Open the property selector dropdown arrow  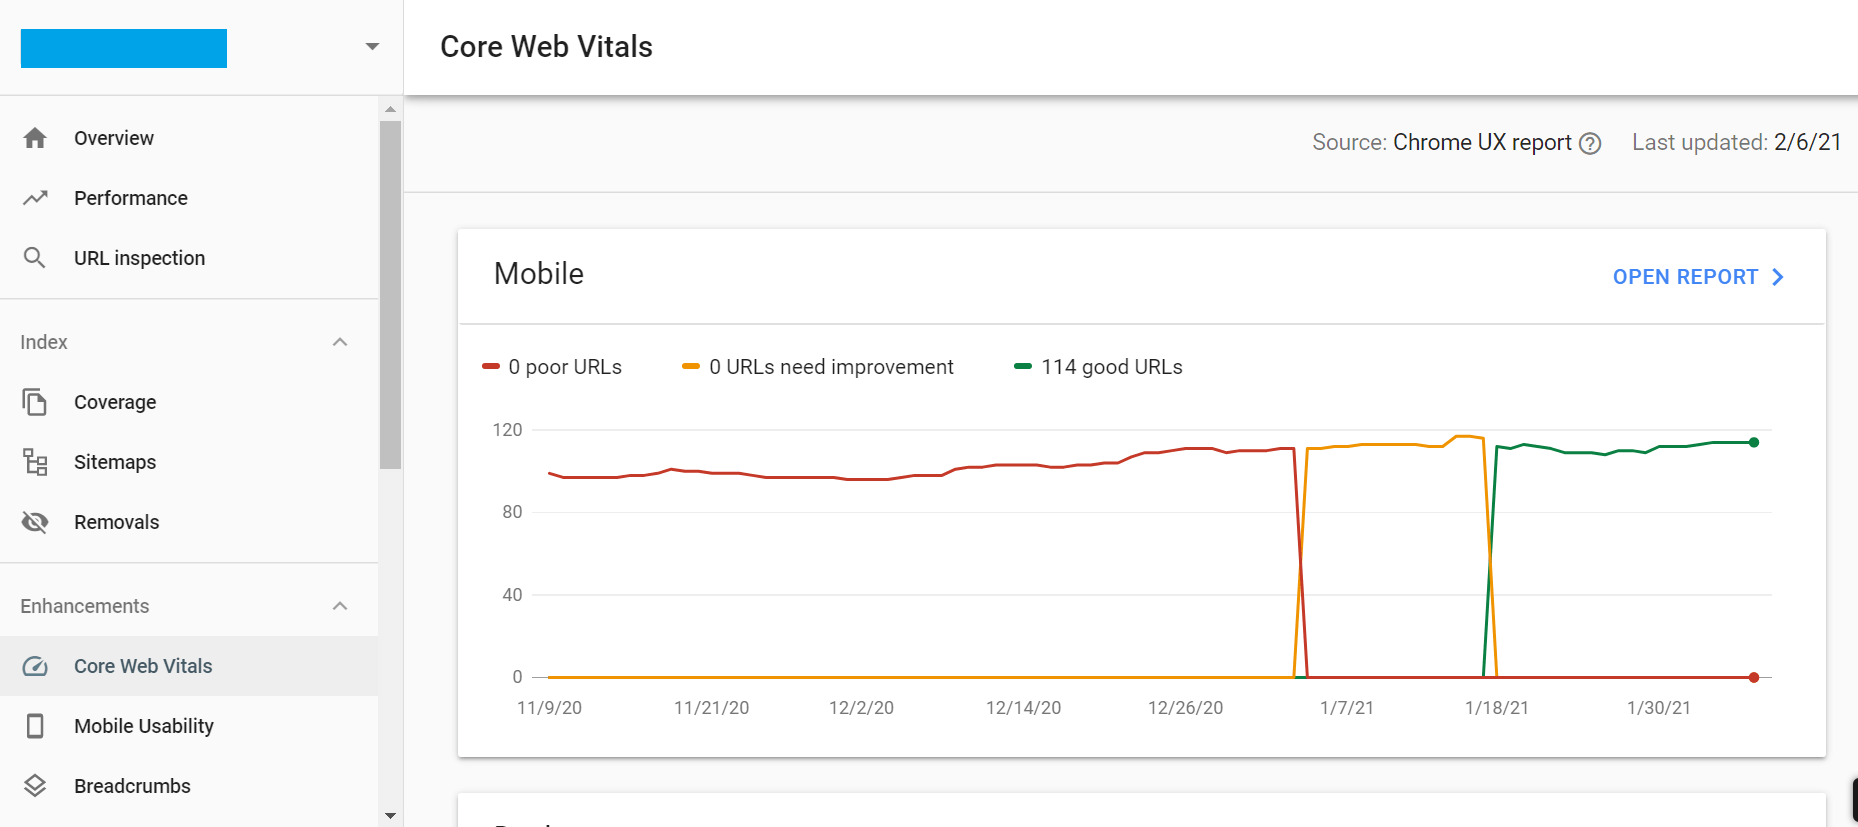372,47
